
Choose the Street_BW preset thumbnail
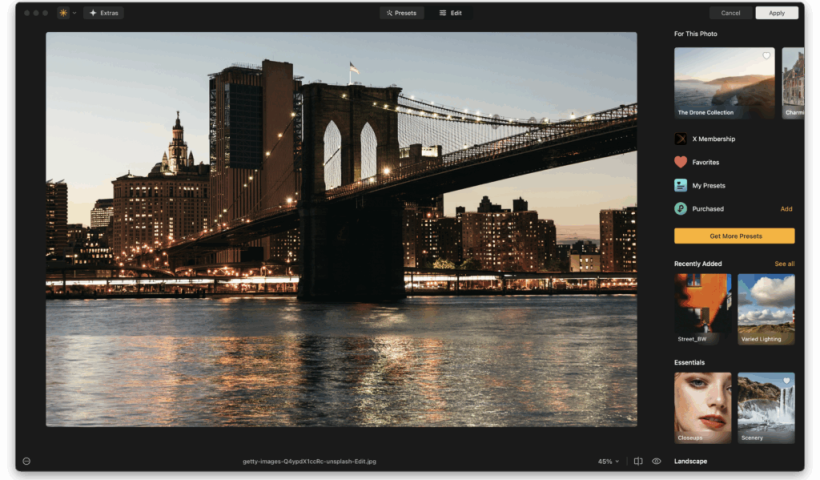click(702, 309)
